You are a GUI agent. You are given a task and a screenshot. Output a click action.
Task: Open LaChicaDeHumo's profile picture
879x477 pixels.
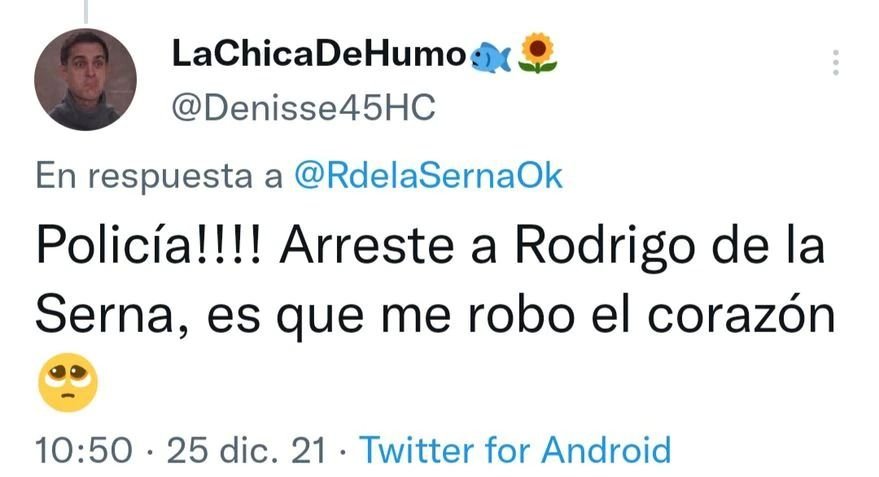(x=85, y=79)
